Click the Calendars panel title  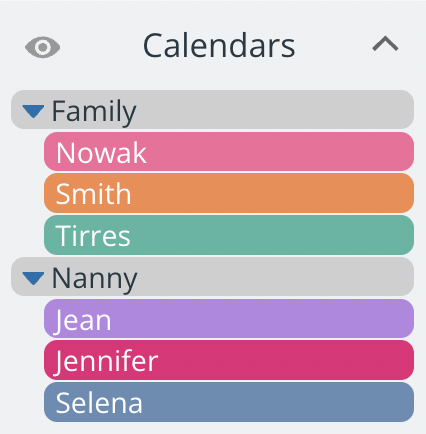point(219,45)
